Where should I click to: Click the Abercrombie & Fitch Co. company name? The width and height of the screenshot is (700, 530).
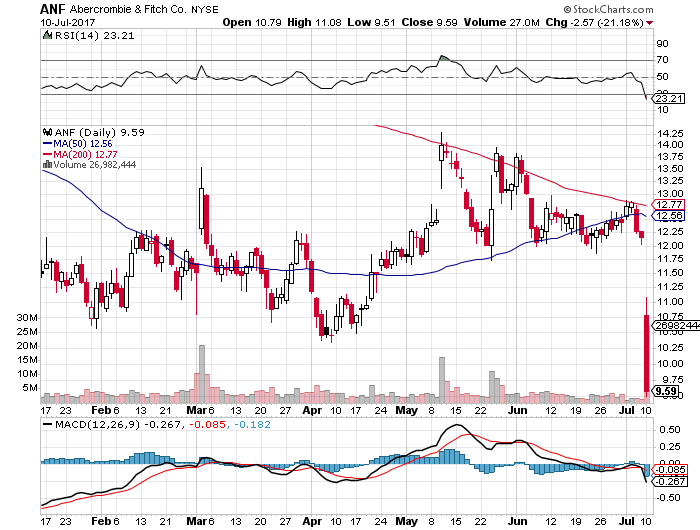coord(128,9)
